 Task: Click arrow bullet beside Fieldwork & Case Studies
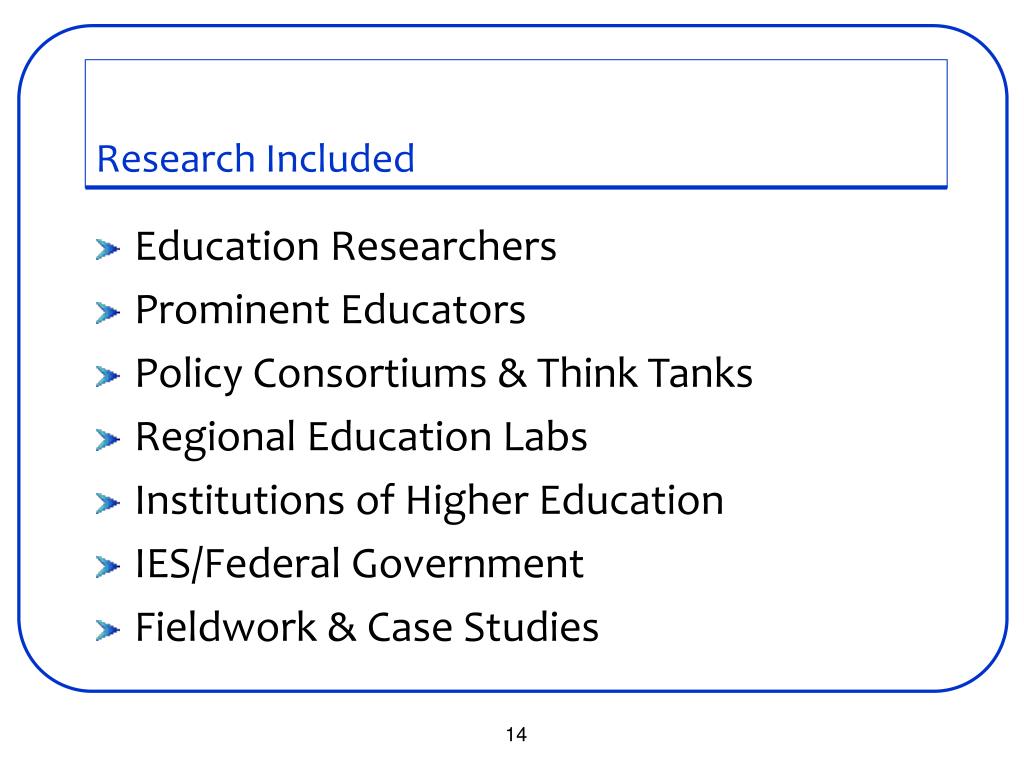tap(108, 630)
